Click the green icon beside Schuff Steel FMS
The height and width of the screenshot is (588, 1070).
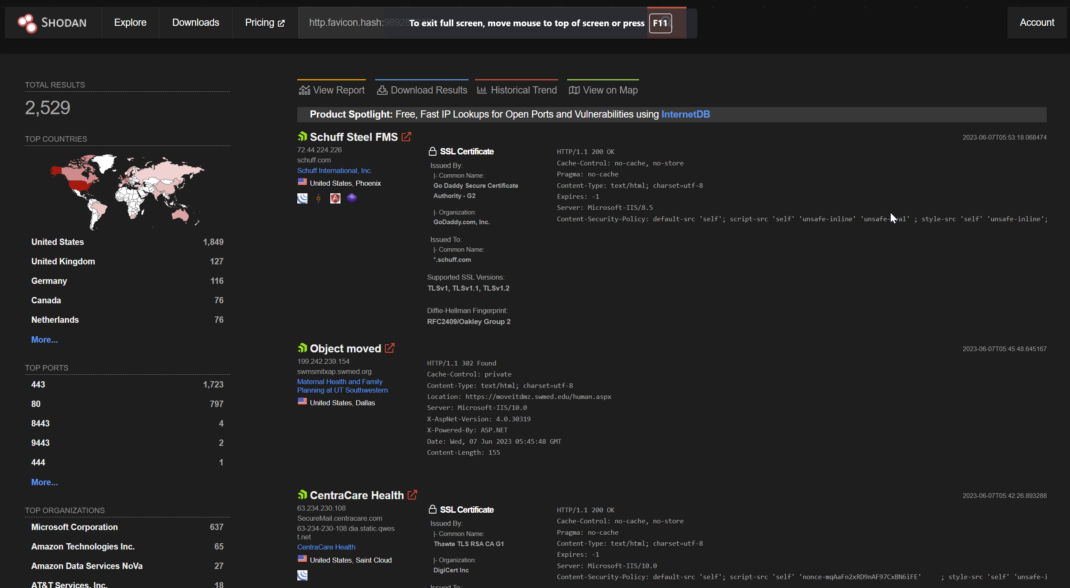click(302, 136)
